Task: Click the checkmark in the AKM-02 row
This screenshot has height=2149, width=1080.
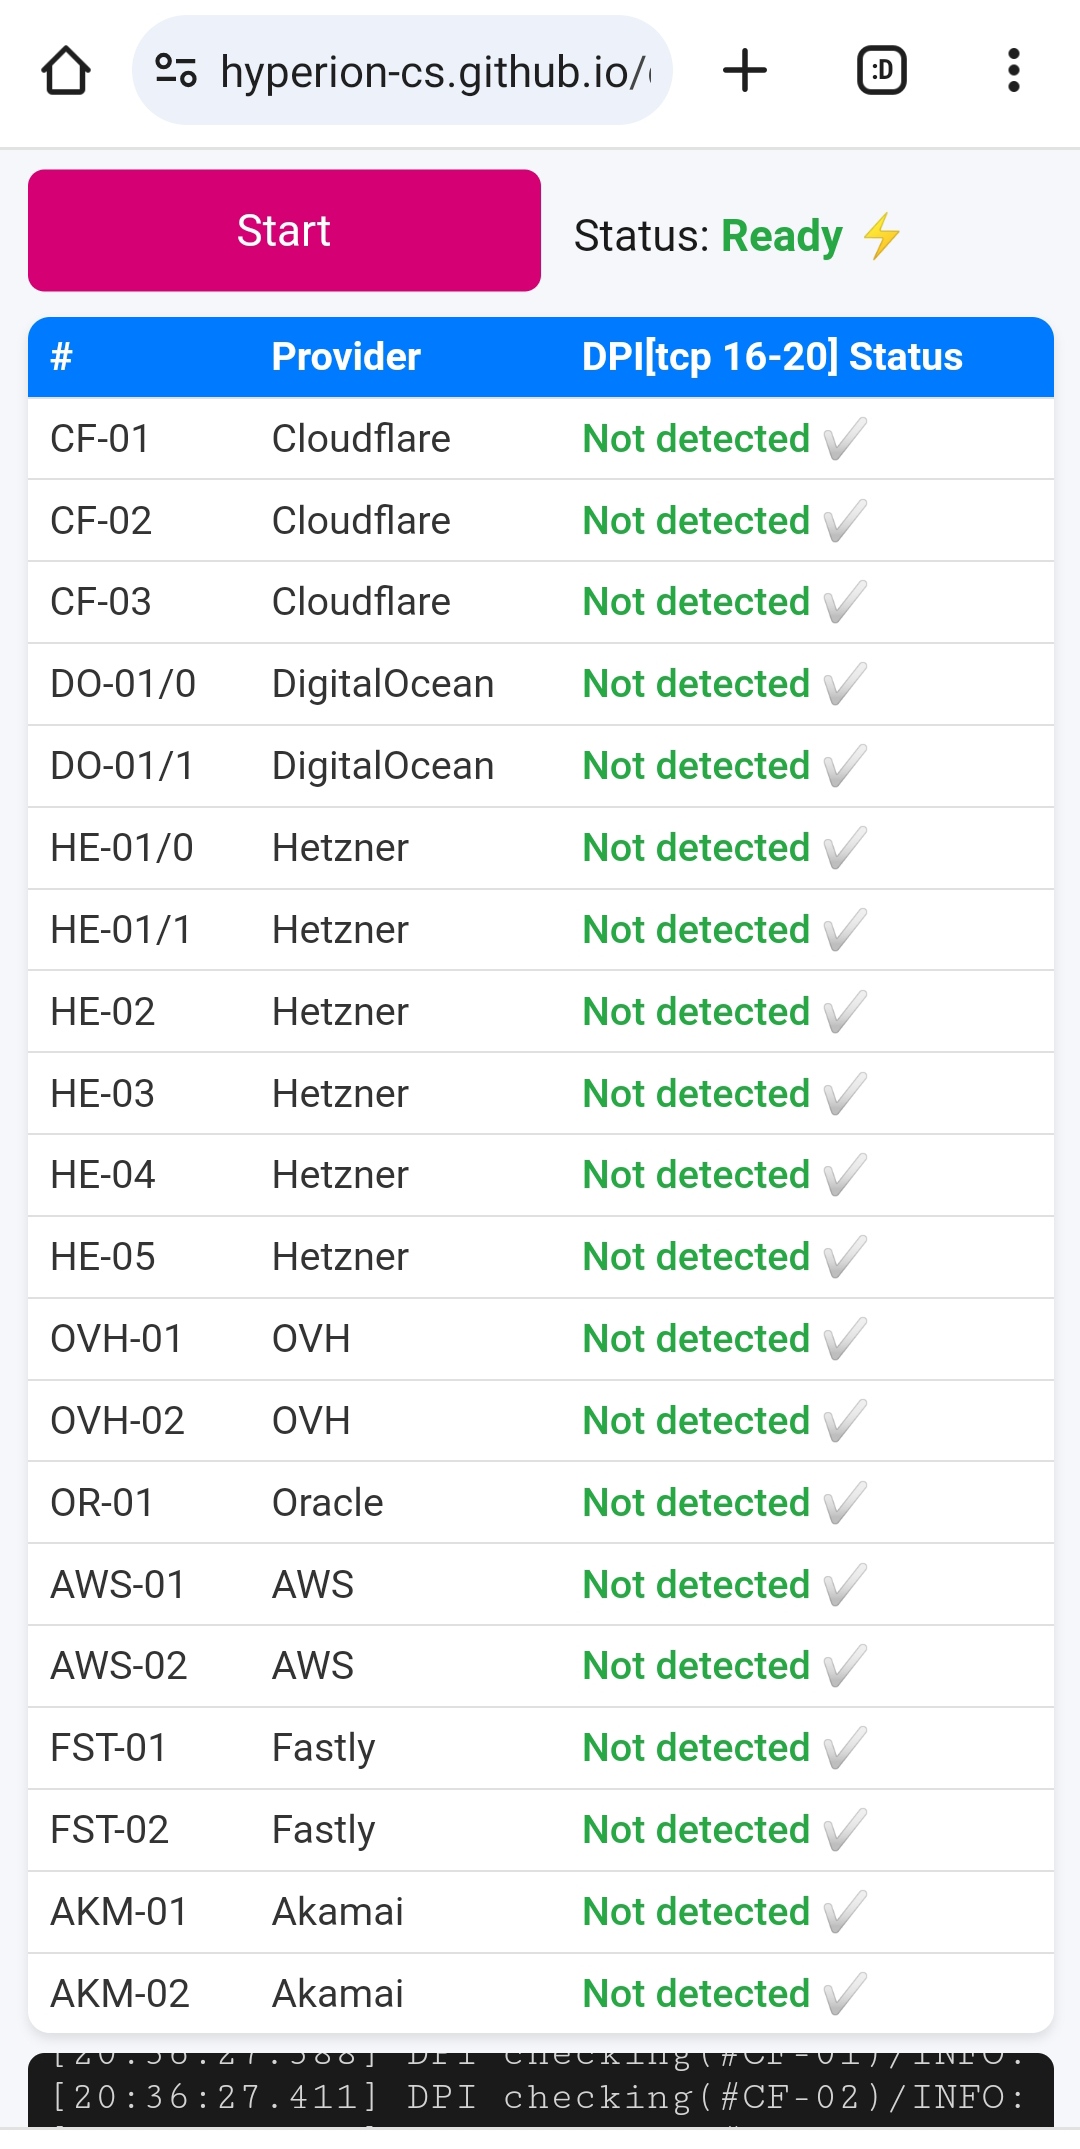Action: click(845, 1994)
